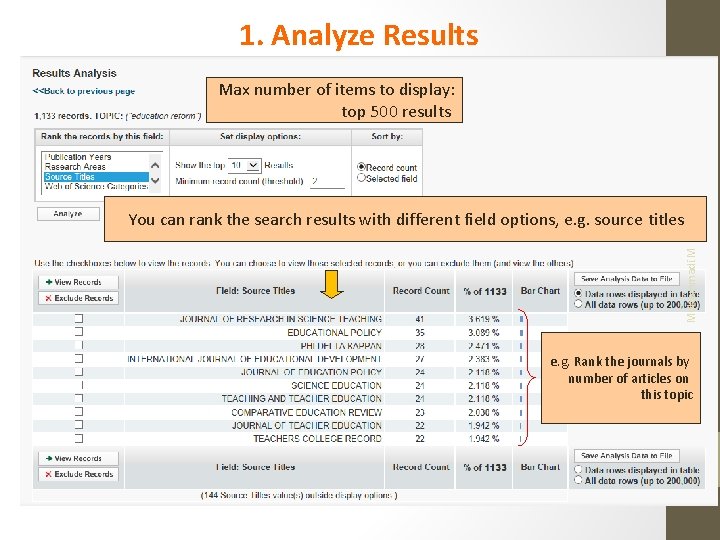Click the EDUCATIONAL POLICY source title
This screenshot has height=540, width=720.
coord(335,332)
